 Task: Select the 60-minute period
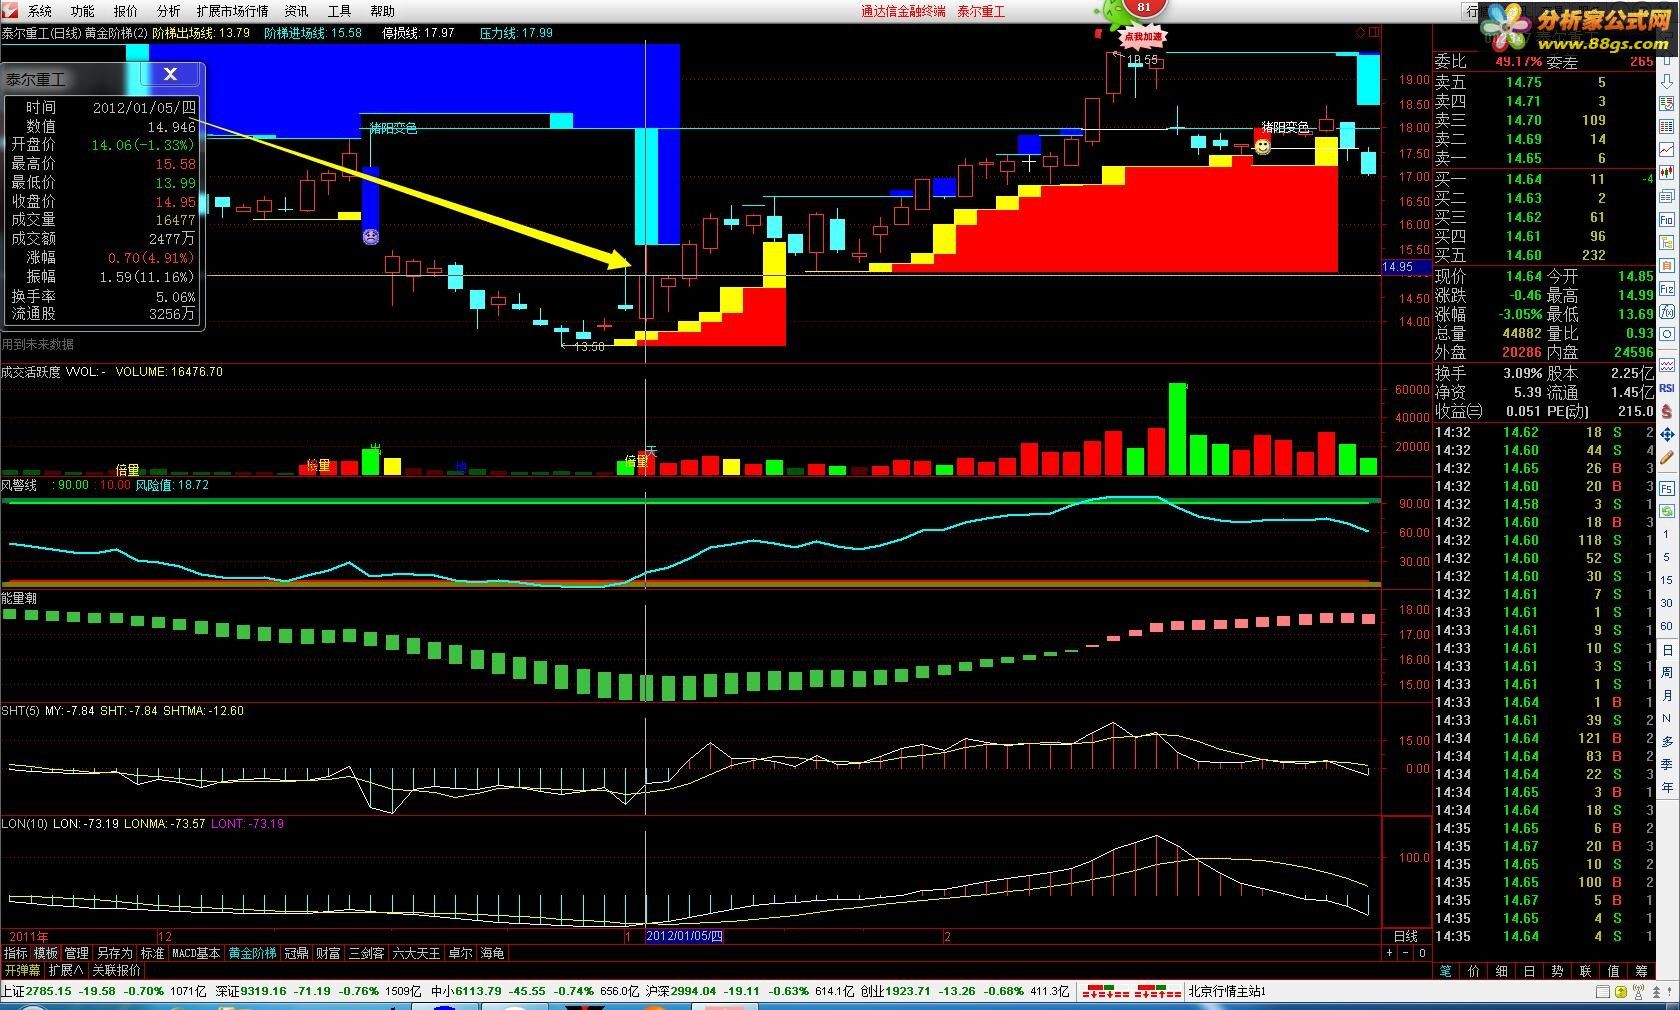[x=1666, y=626]
